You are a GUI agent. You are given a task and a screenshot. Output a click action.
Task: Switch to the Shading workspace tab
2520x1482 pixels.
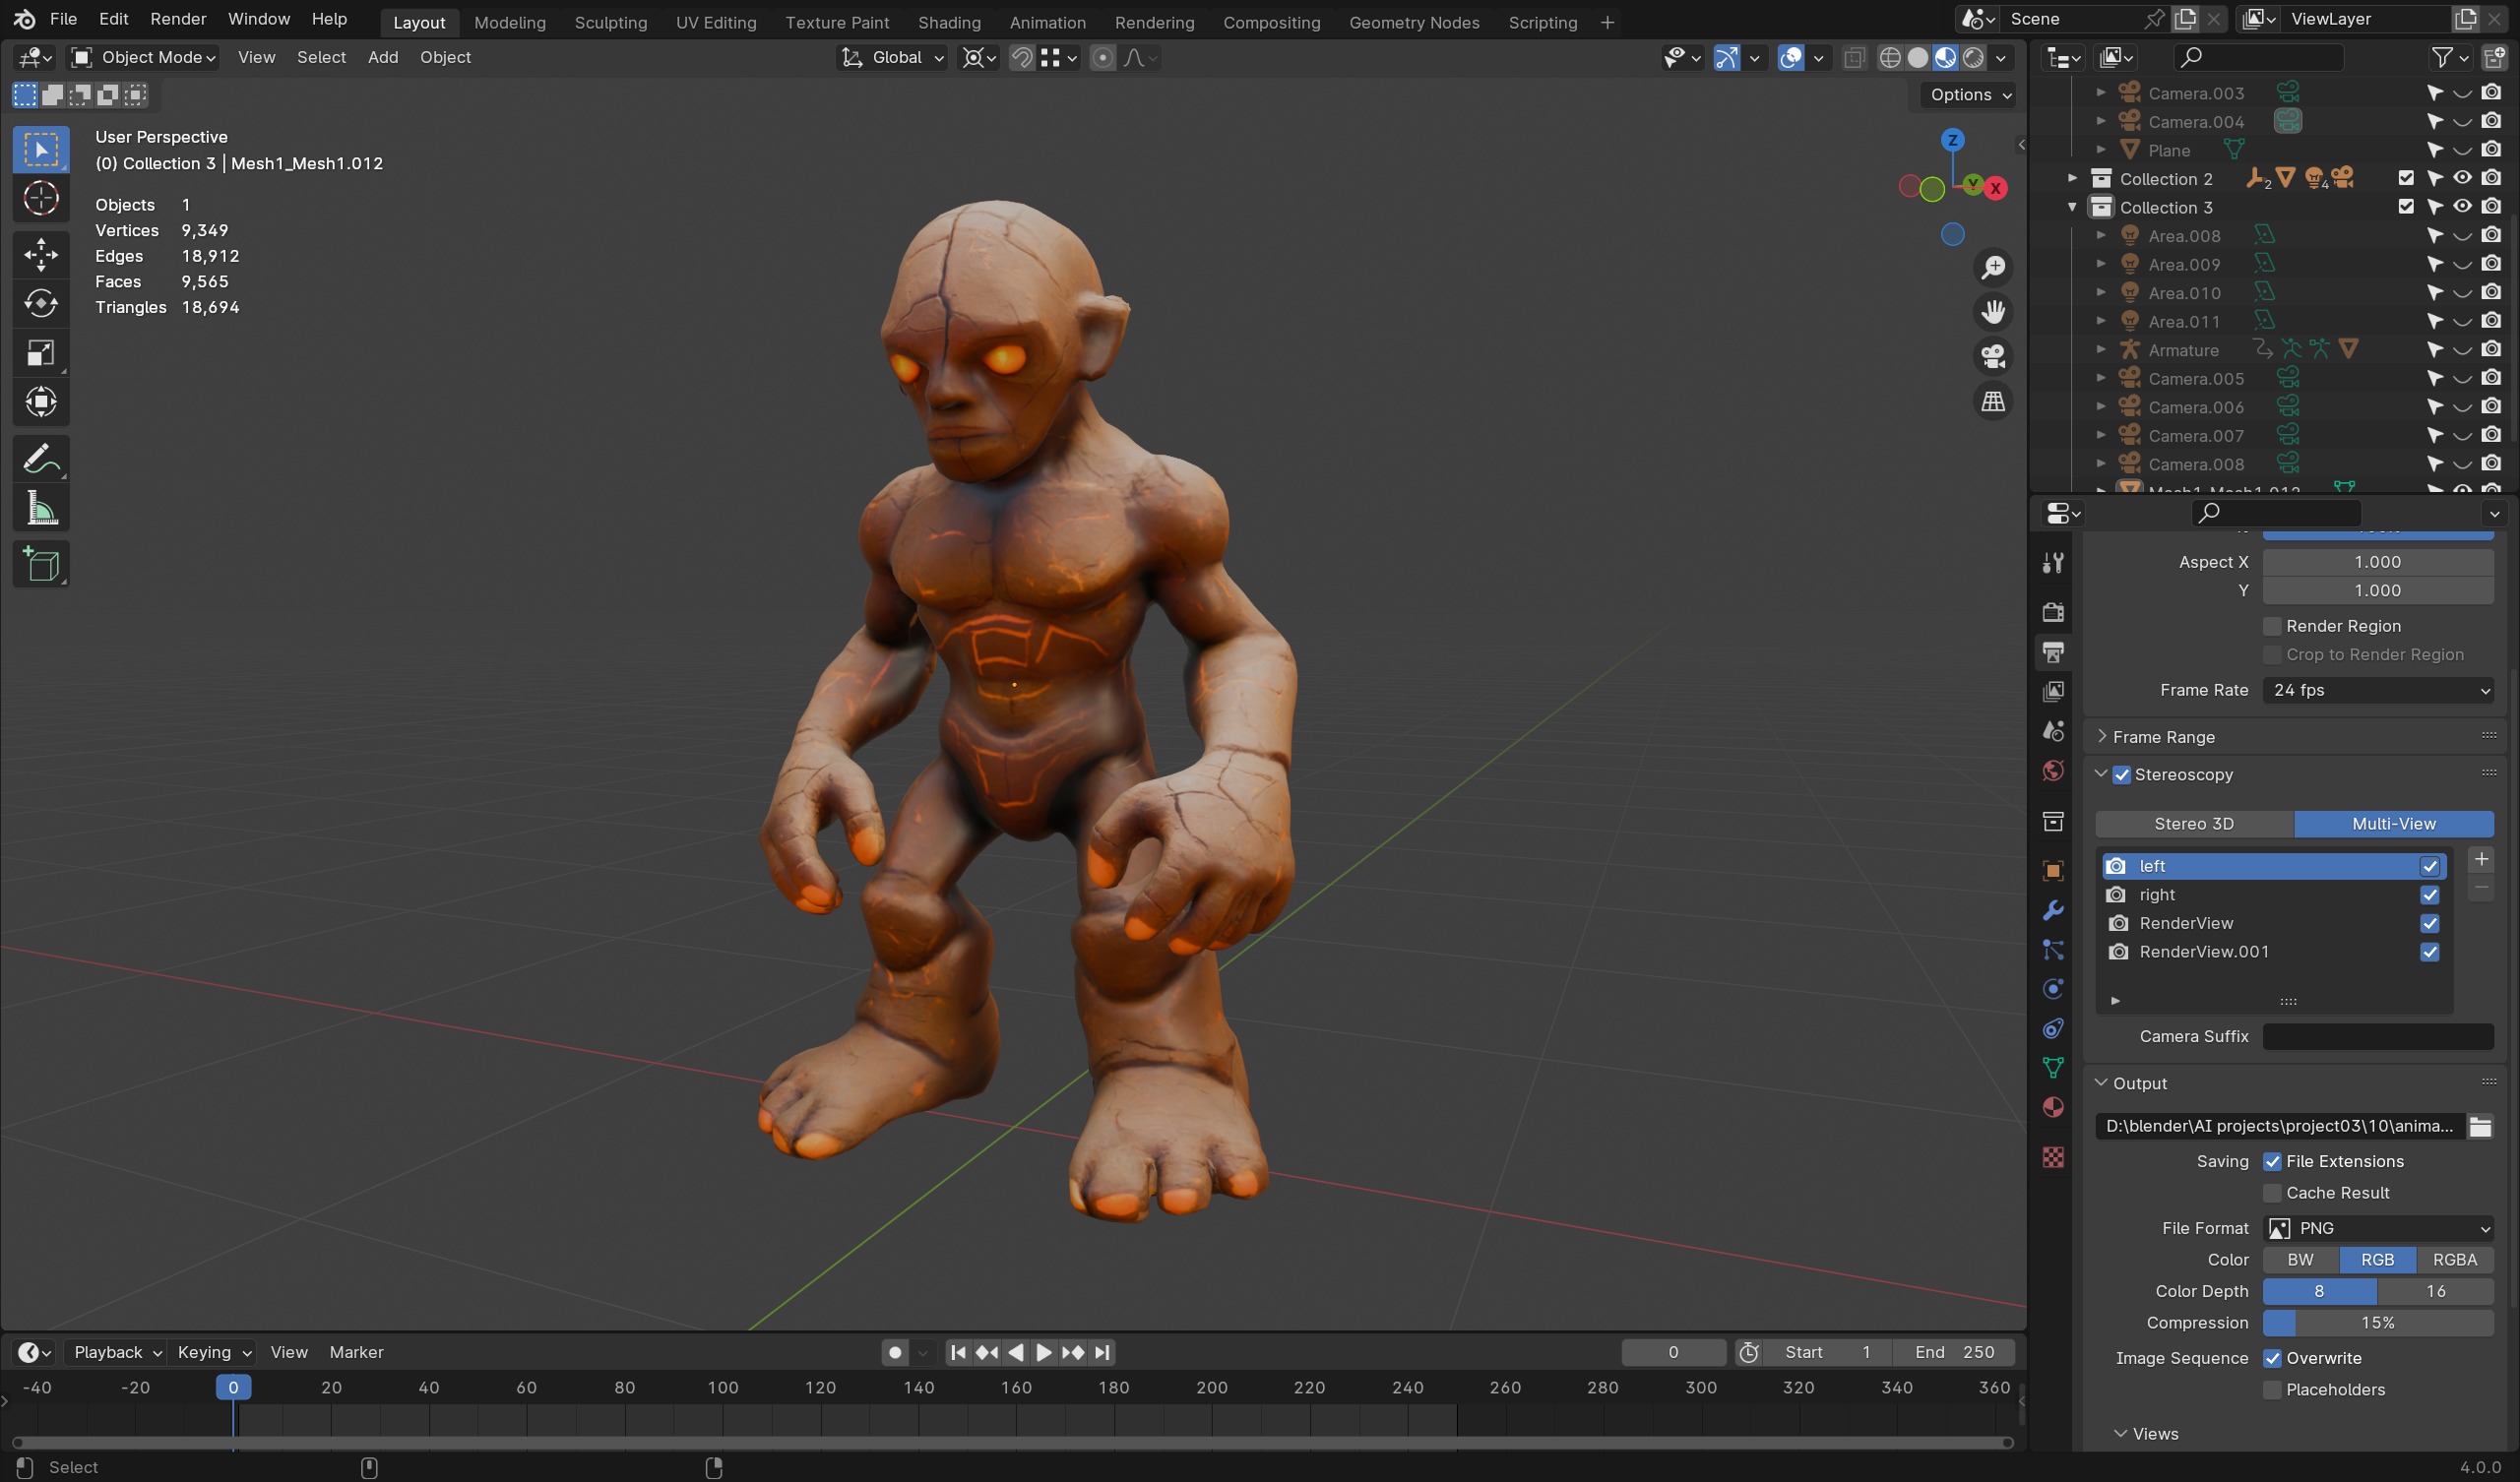(x=949, y=22)
